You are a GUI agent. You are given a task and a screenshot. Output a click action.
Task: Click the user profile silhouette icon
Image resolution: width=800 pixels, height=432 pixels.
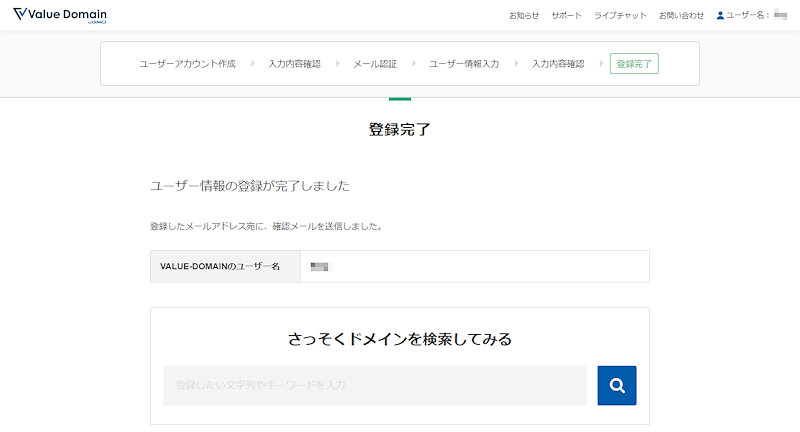pos(719,15)
